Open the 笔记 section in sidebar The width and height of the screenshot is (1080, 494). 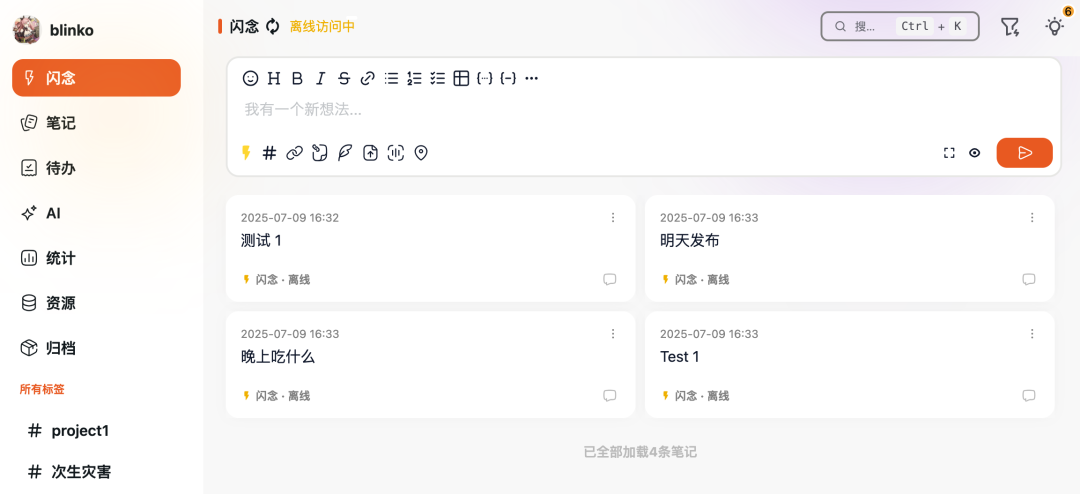[x=96, y=123]
